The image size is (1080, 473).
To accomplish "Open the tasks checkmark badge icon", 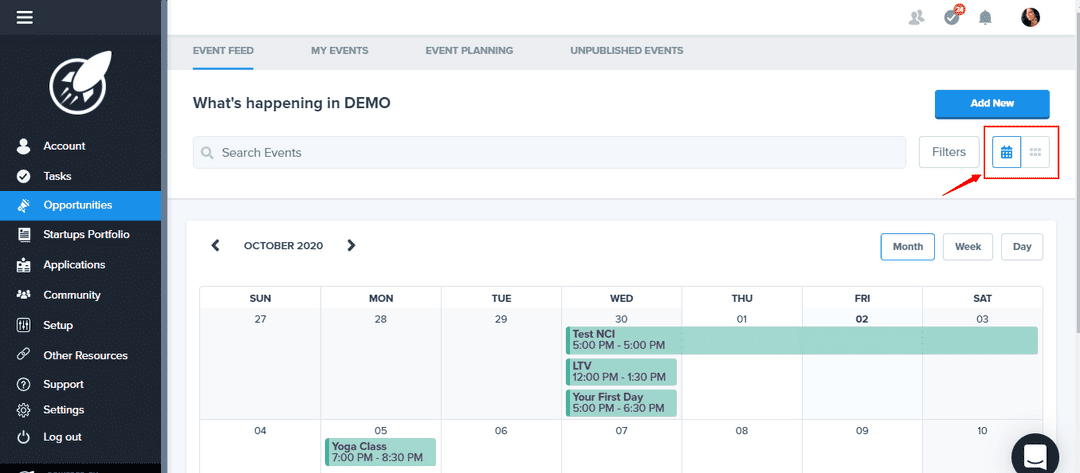I will (952, 17).
